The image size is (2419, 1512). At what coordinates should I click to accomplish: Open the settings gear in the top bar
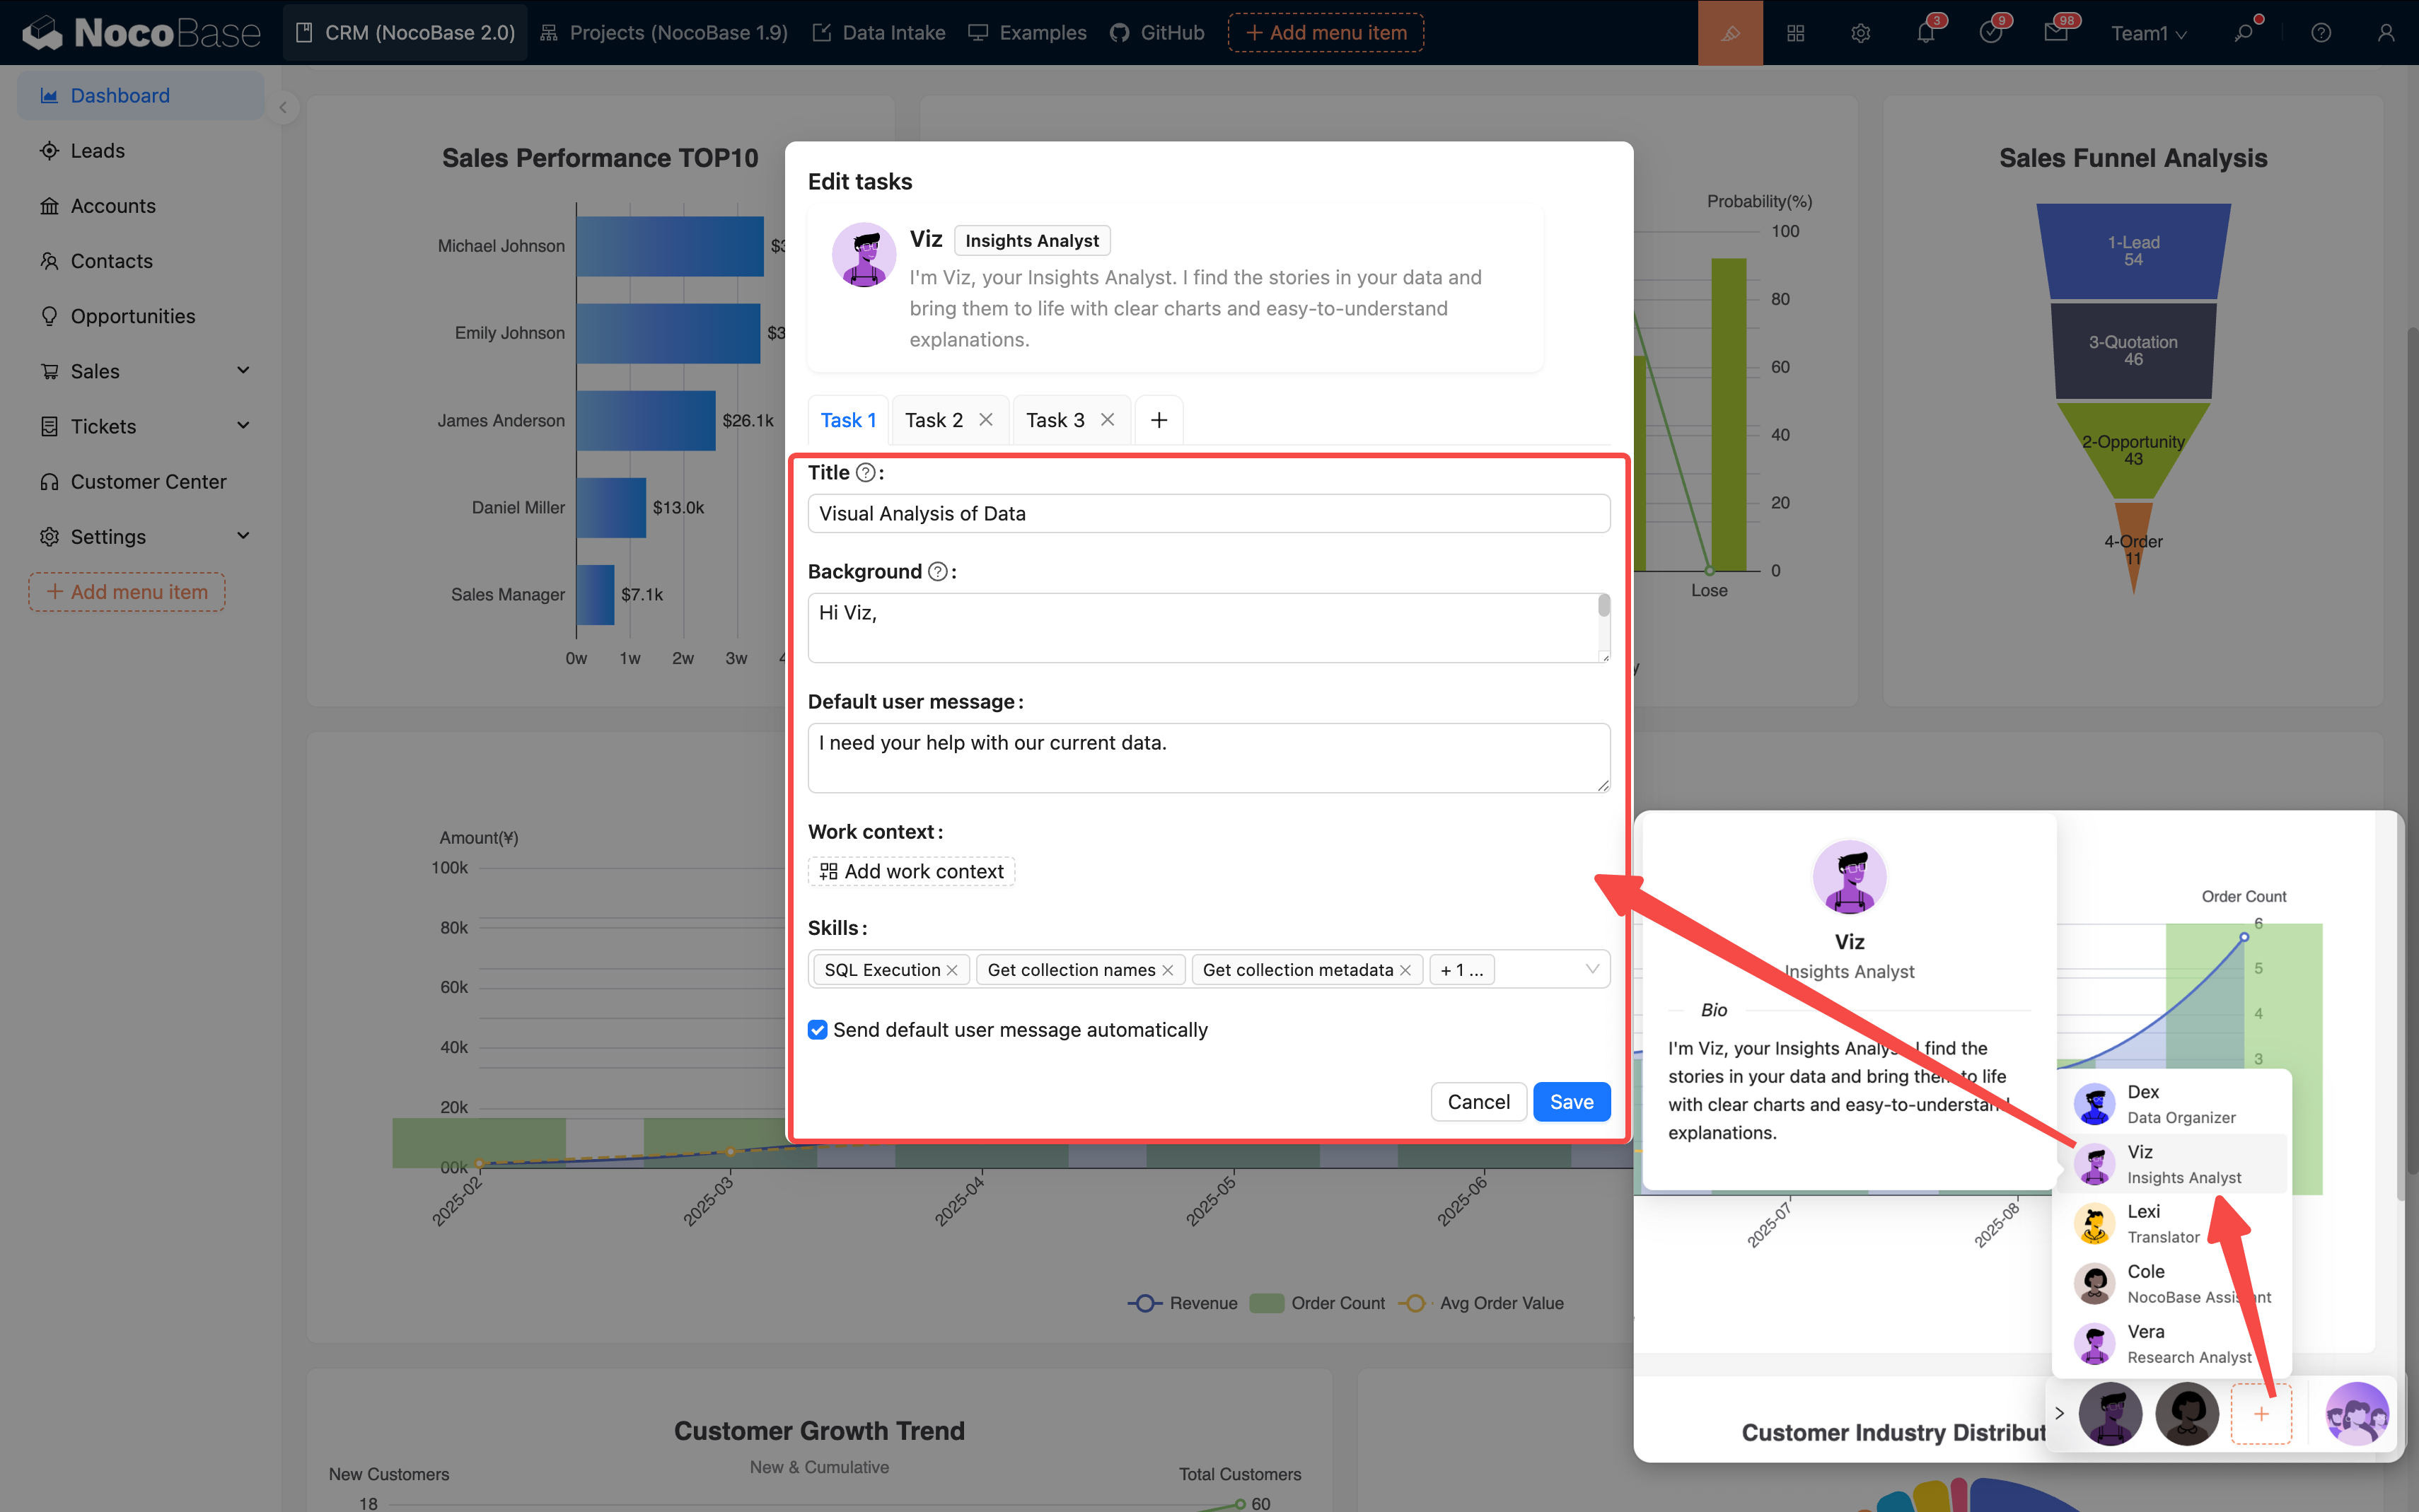[x=1861, y=32]
